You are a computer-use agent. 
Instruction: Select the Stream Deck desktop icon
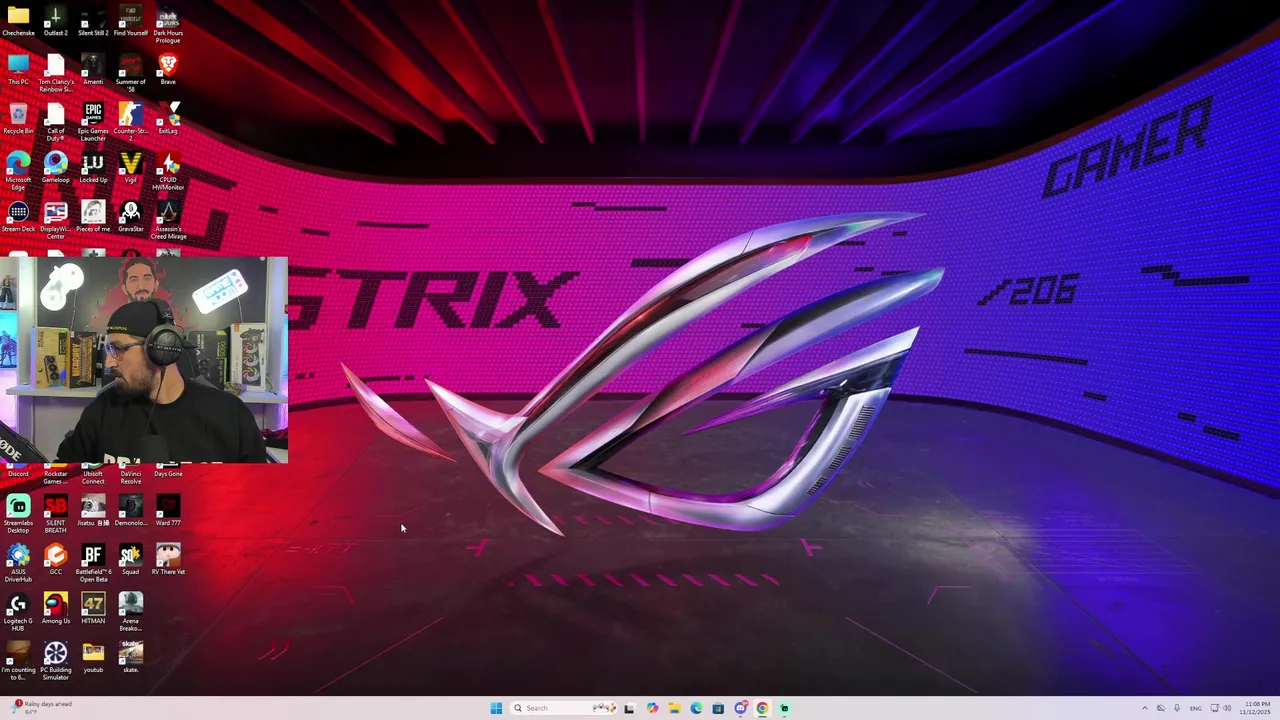(18, 217)
